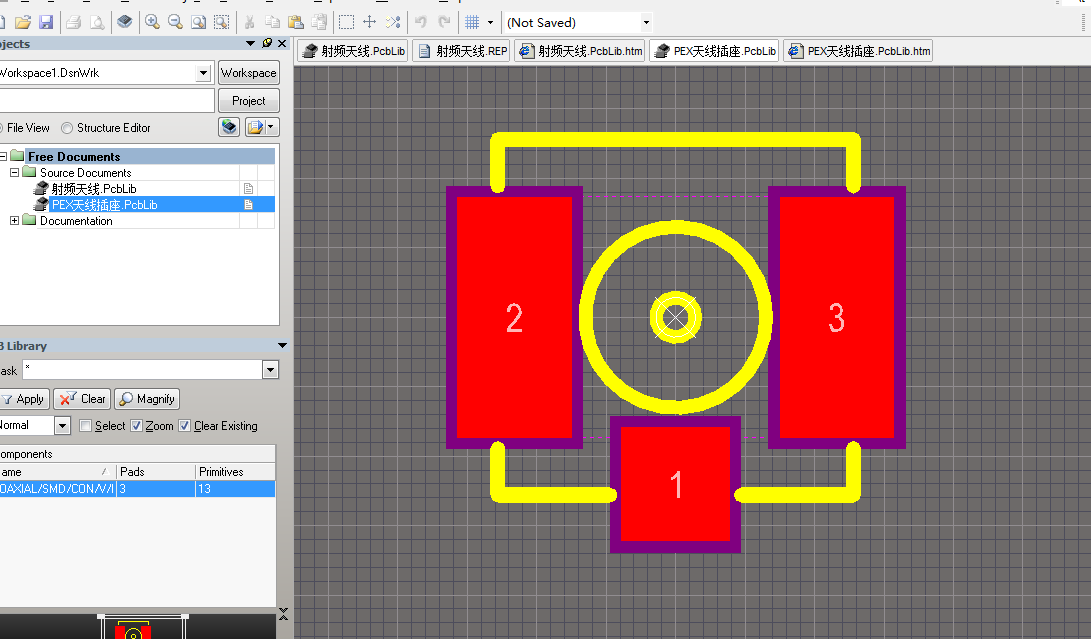Open the PCB Library panel menu arrow
The width and height of the screenshot is (1091, 639).
pos(282,345)
